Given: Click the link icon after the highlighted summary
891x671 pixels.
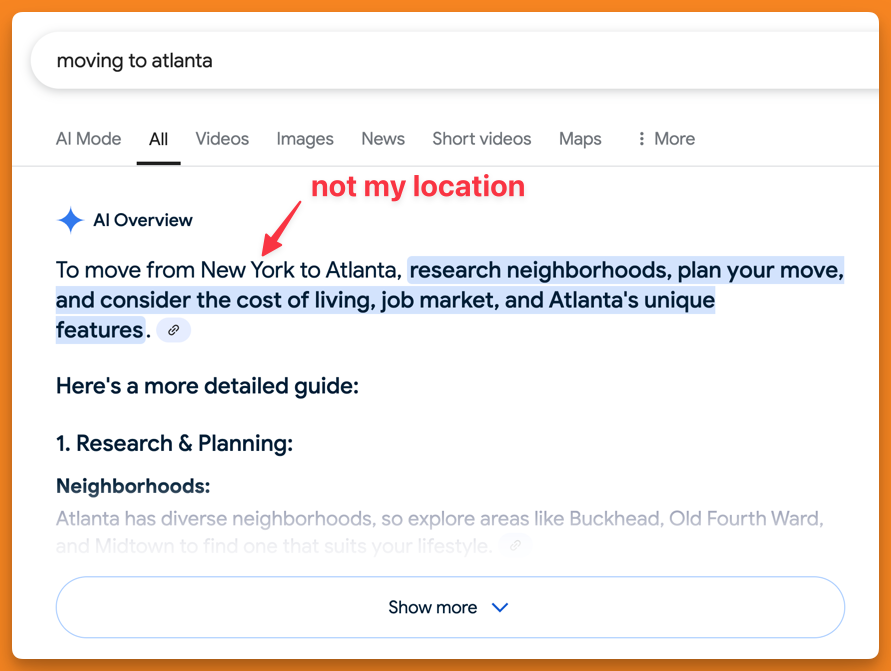Looking at the screenshot, I should tap(173, 330).
